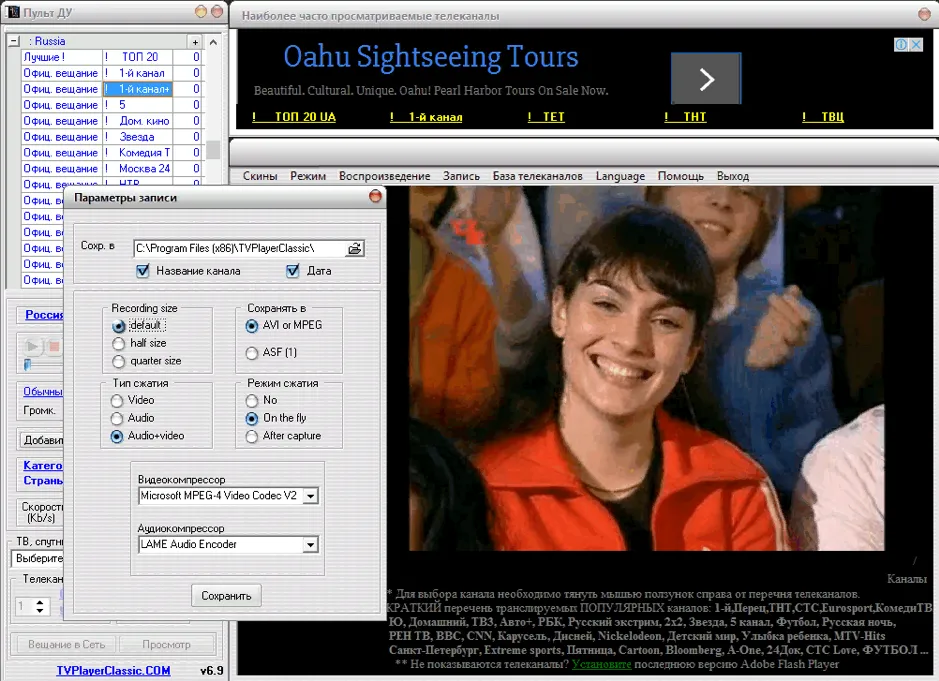This screenshot has width=939, height=681.
Task: Open the ТВЦ channel link
Action: (823, 117)
